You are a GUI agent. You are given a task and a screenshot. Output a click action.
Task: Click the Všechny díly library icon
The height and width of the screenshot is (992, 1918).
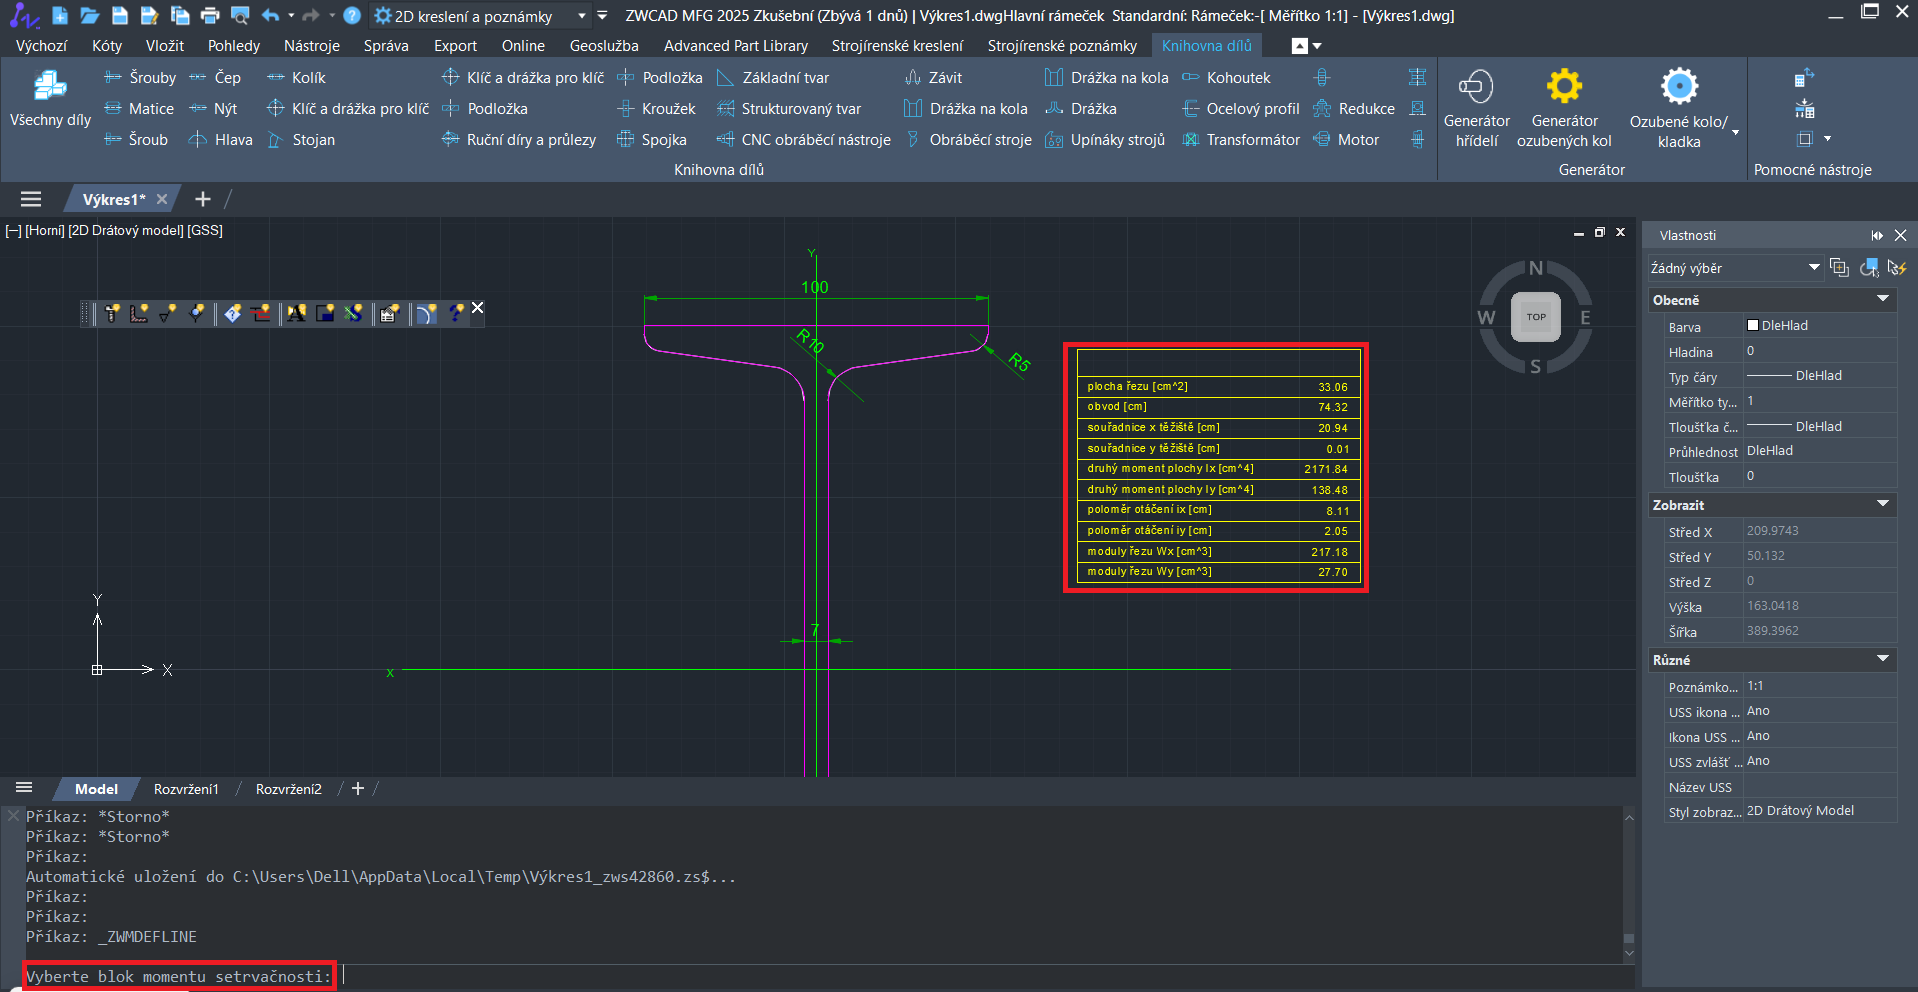50,100
